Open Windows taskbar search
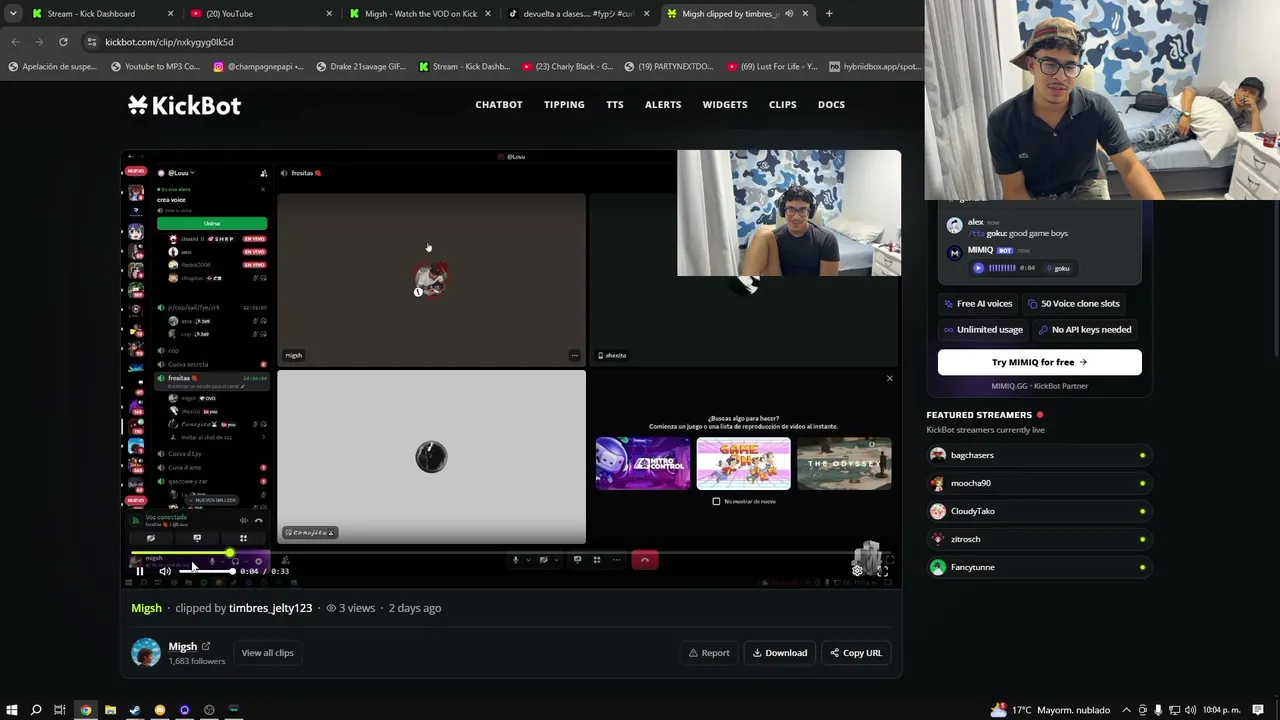1280x720 pixels. [x=36, y=710]
